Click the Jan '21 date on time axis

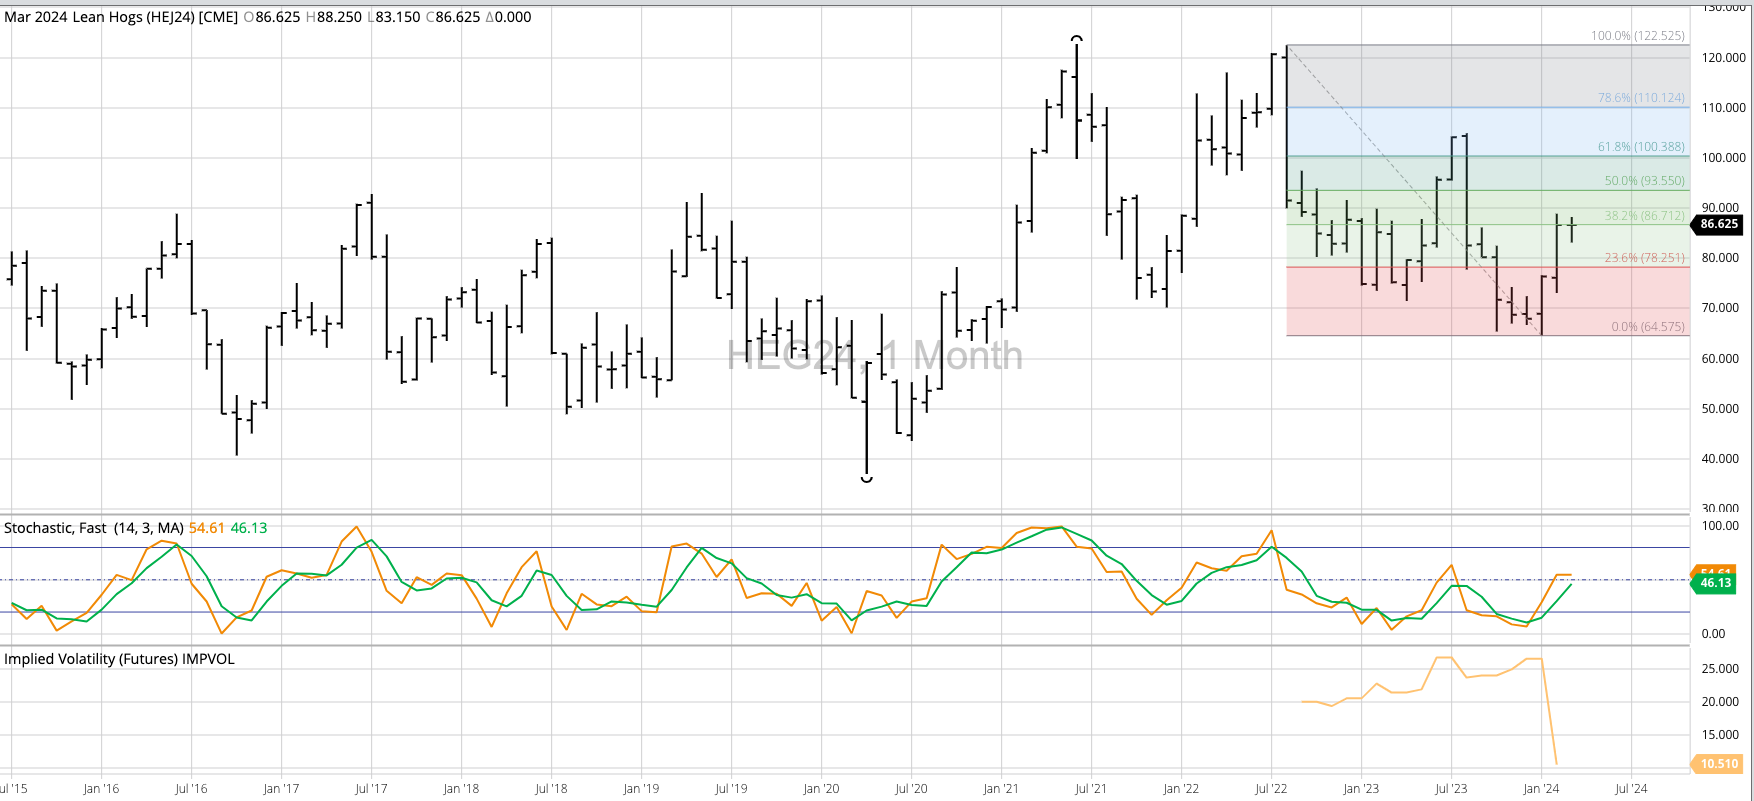pyautogui.click(x=1000, y=789)
